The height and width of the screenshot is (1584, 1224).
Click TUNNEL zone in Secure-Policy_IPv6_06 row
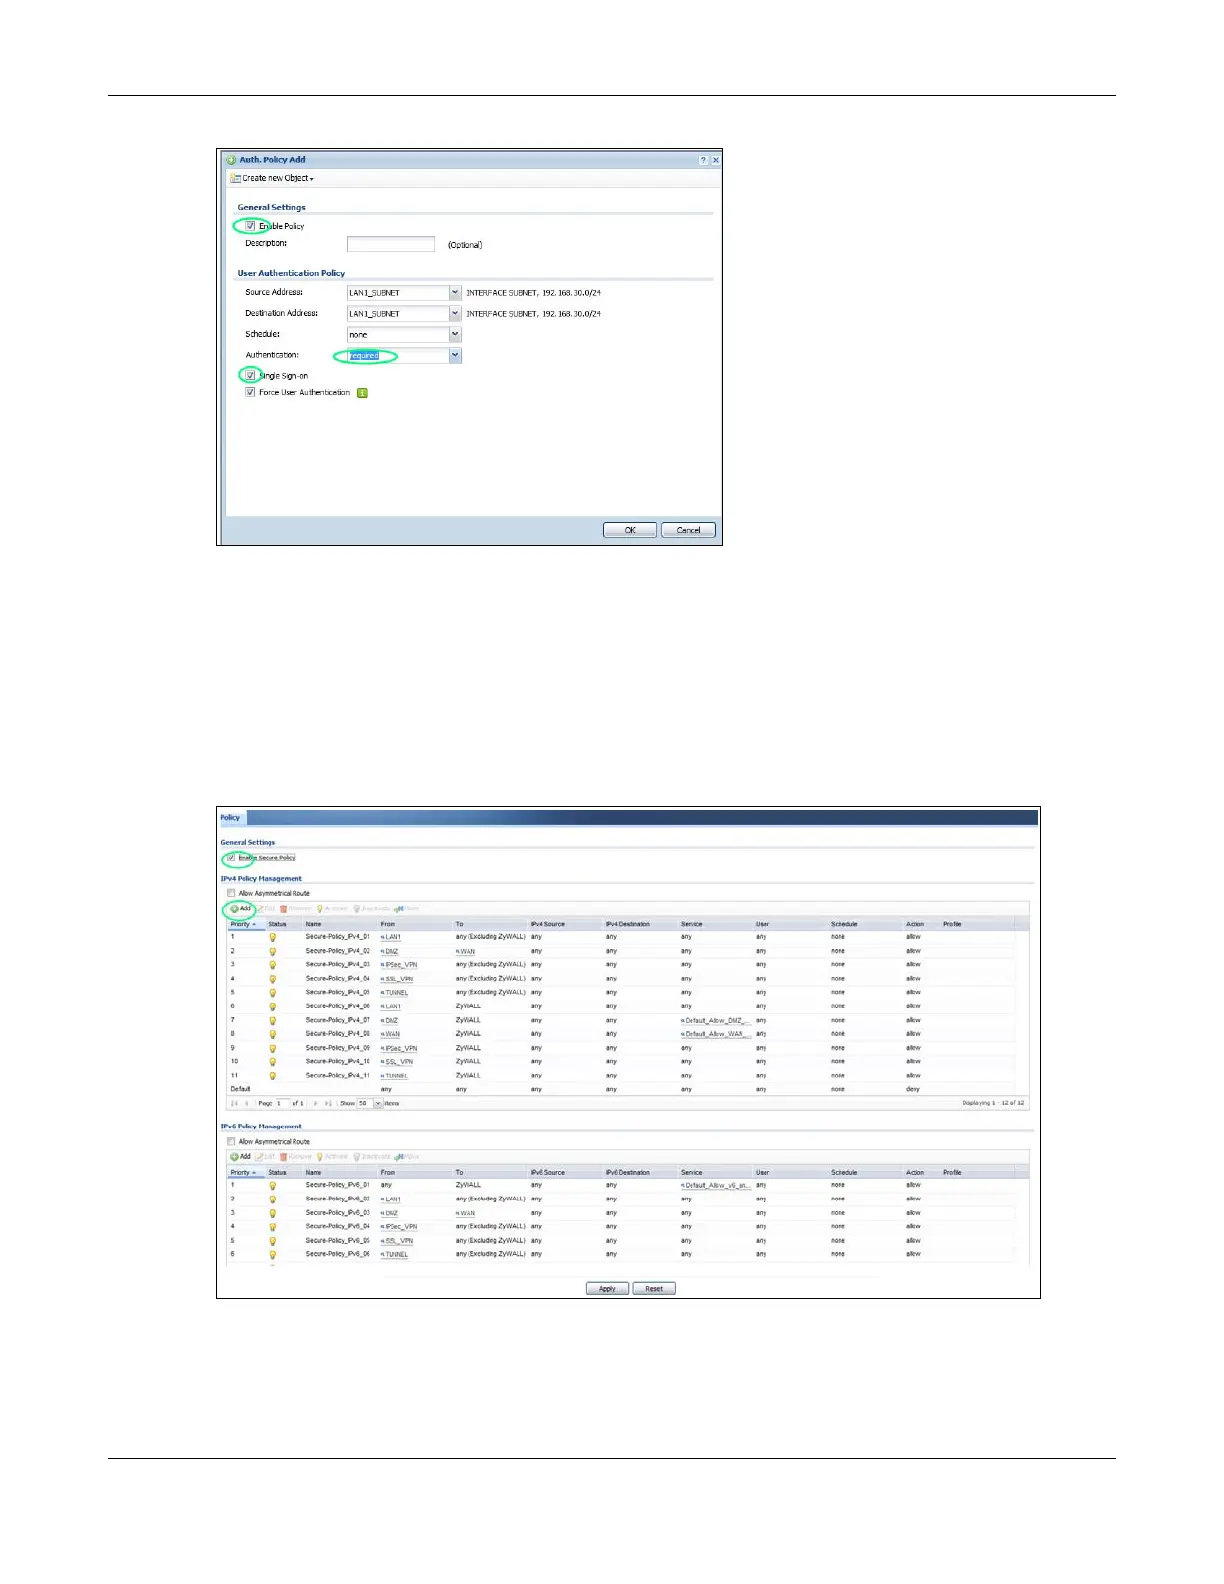coord(395,1255)
